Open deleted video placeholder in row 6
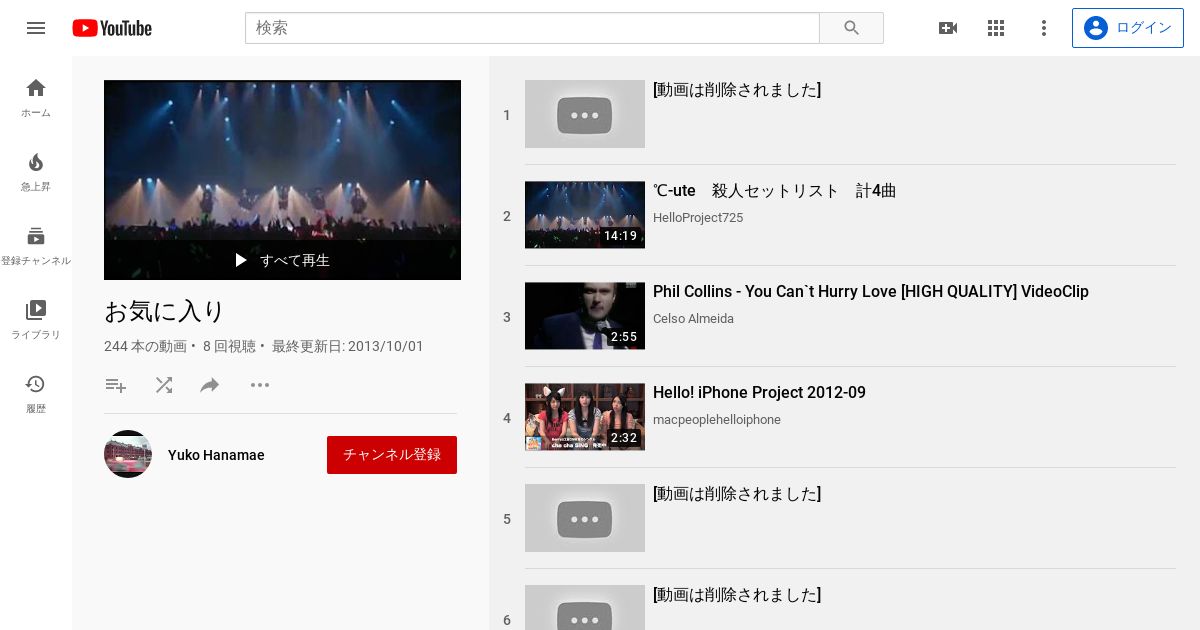The width and height of the screenshot is (1200, 630). (x=585, y=608)
